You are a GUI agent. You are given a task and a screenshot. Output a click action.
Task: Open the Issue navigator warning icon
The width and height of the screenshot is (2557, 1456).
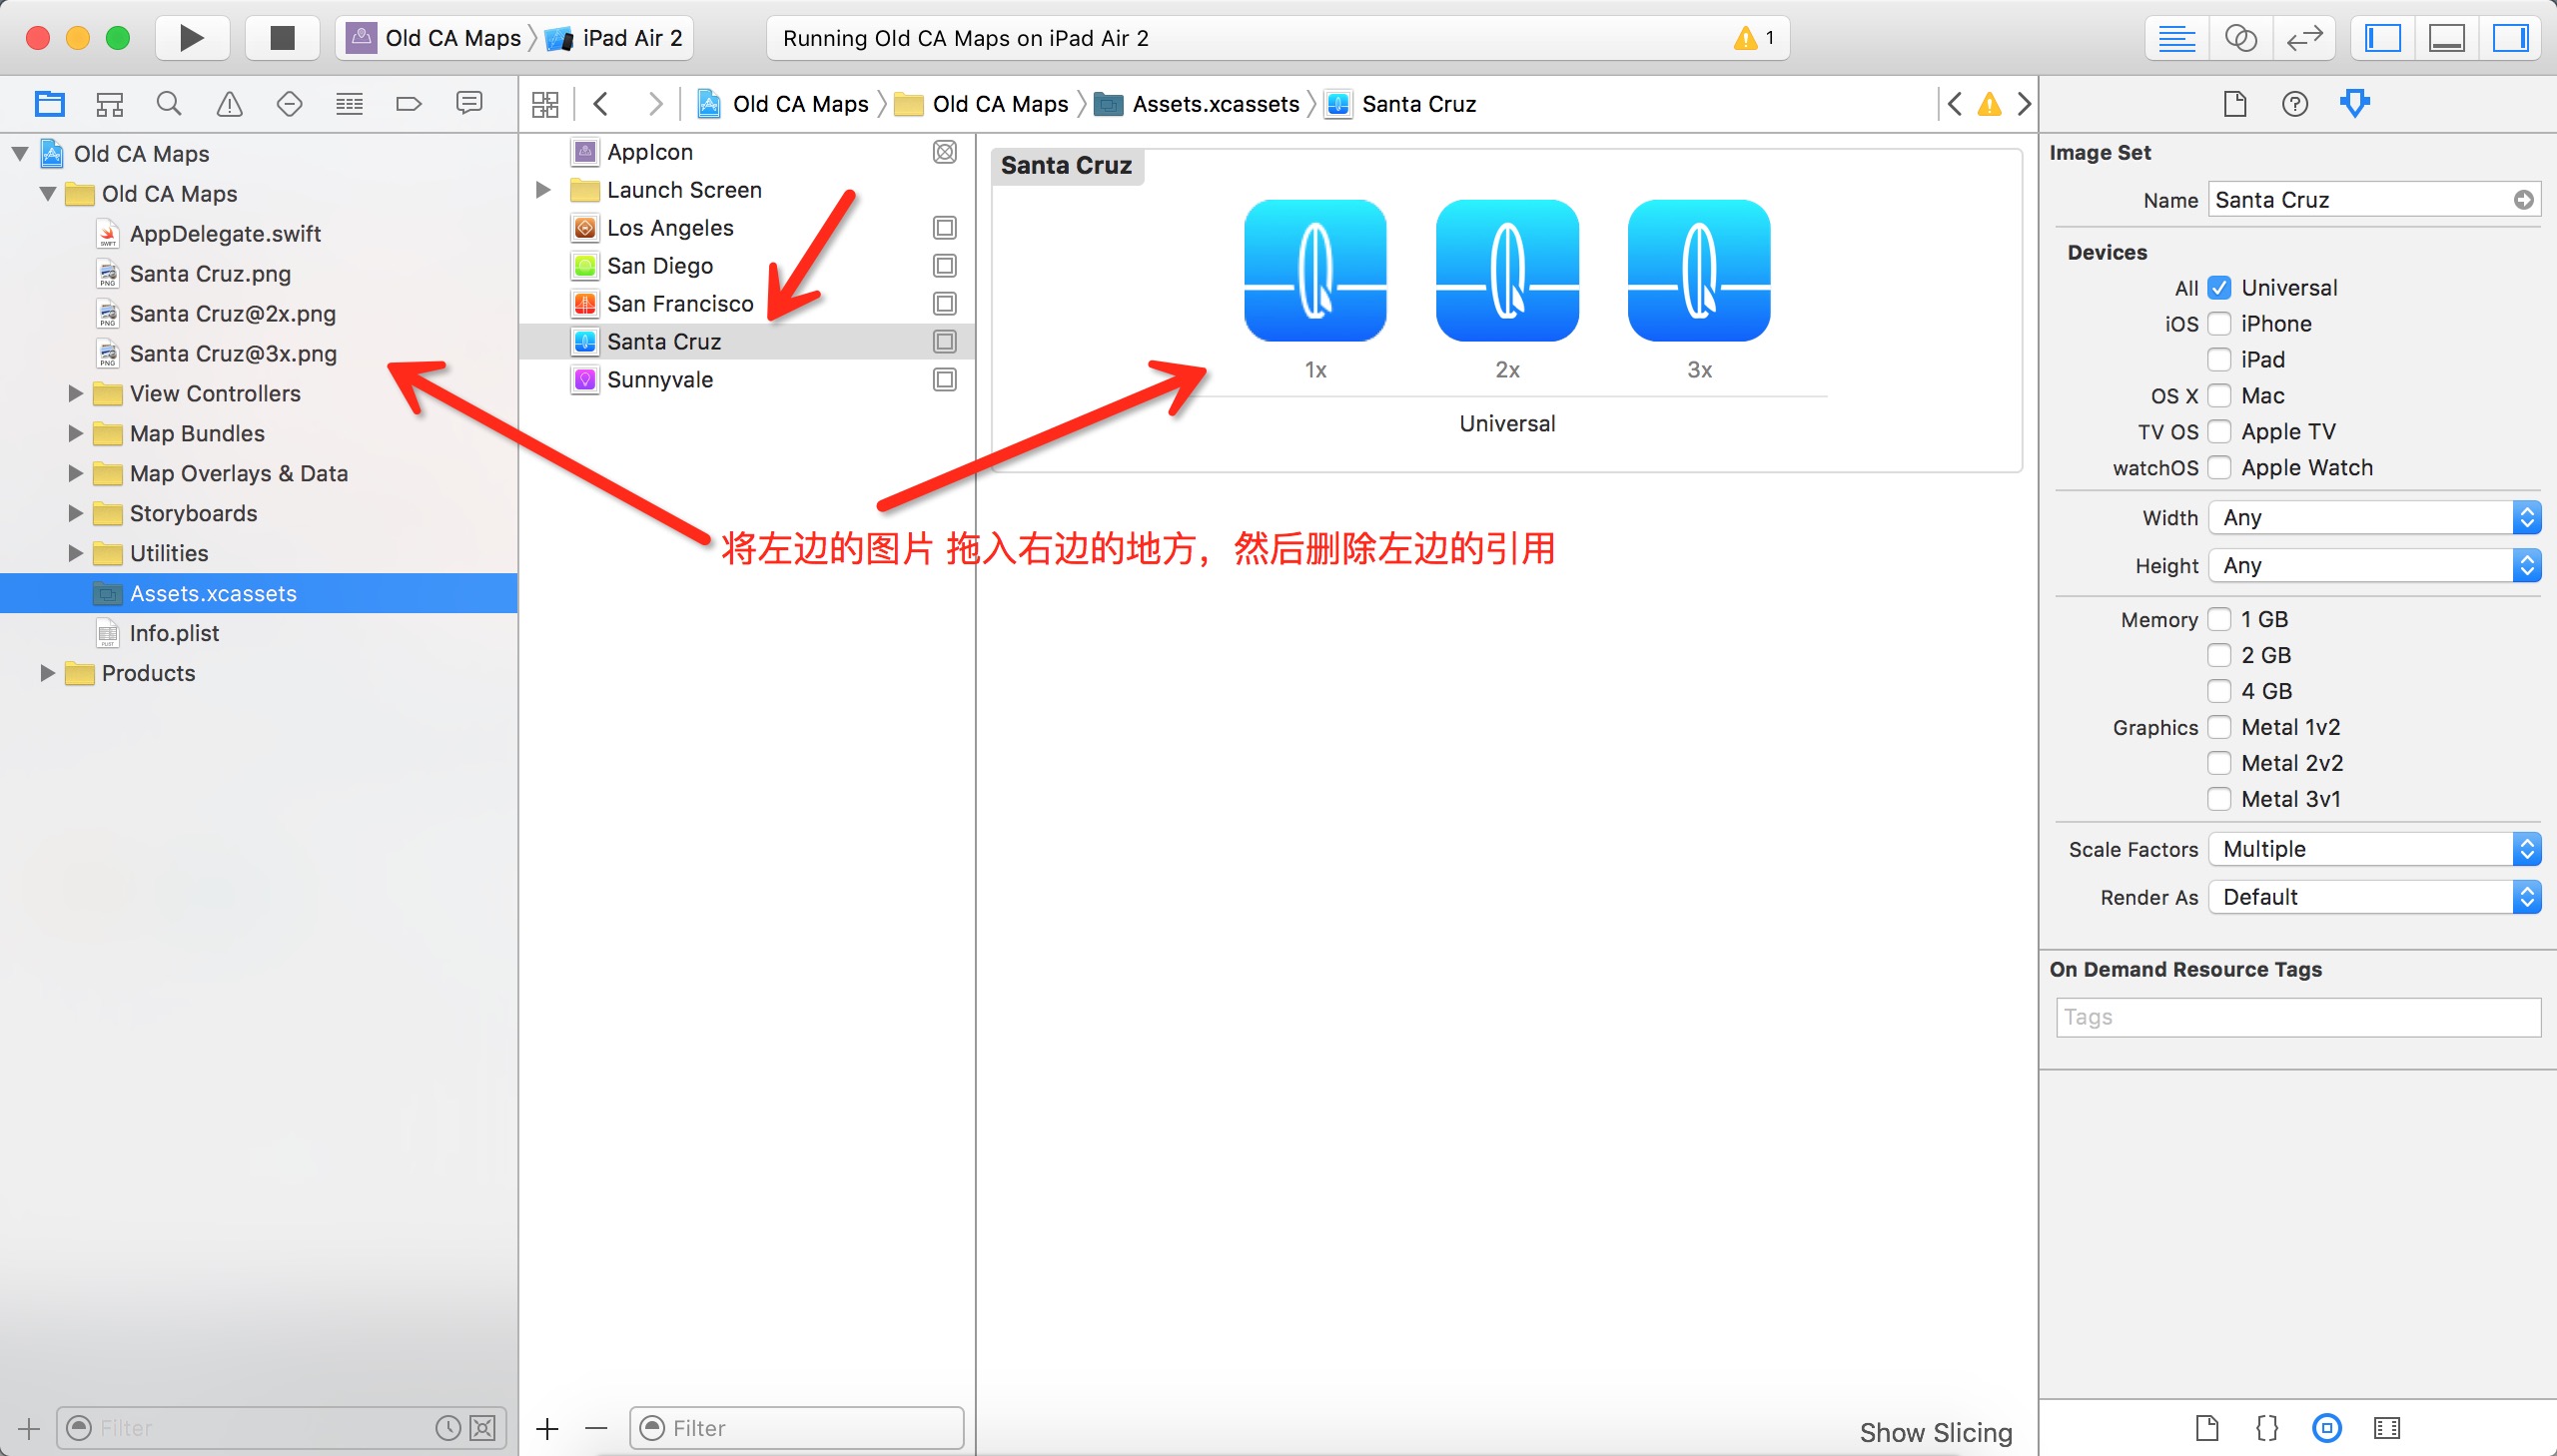229,103
